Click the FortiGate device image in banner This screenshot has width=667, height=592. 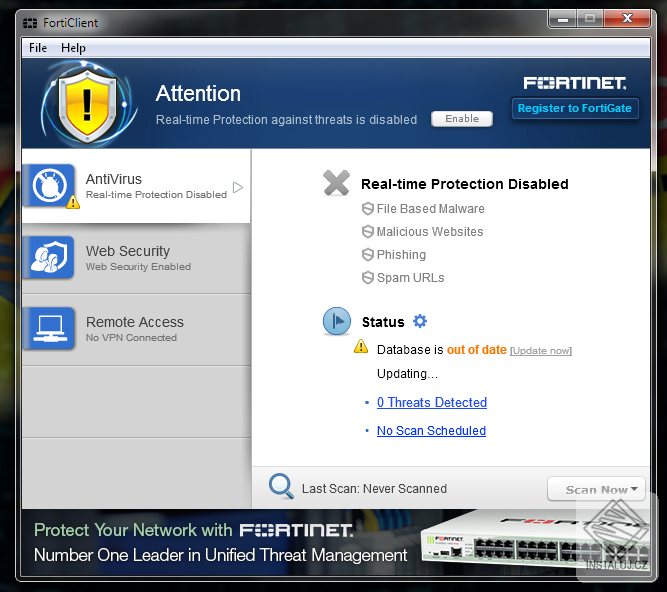pos(535,538)
